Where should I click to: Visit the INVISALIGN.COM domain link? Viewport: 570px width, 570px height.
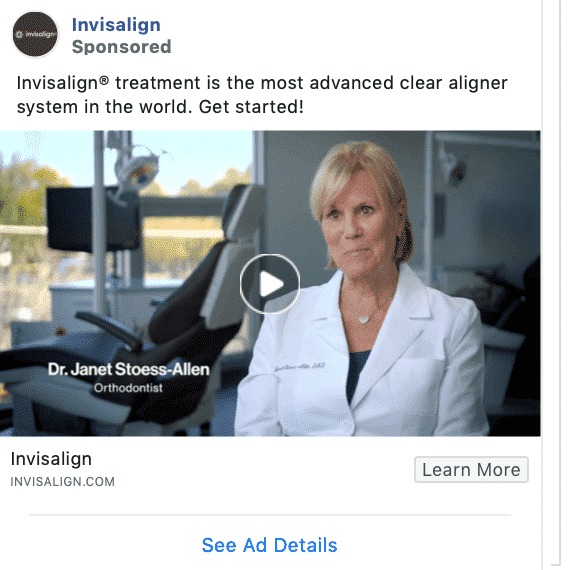click(x=63, y=482)
